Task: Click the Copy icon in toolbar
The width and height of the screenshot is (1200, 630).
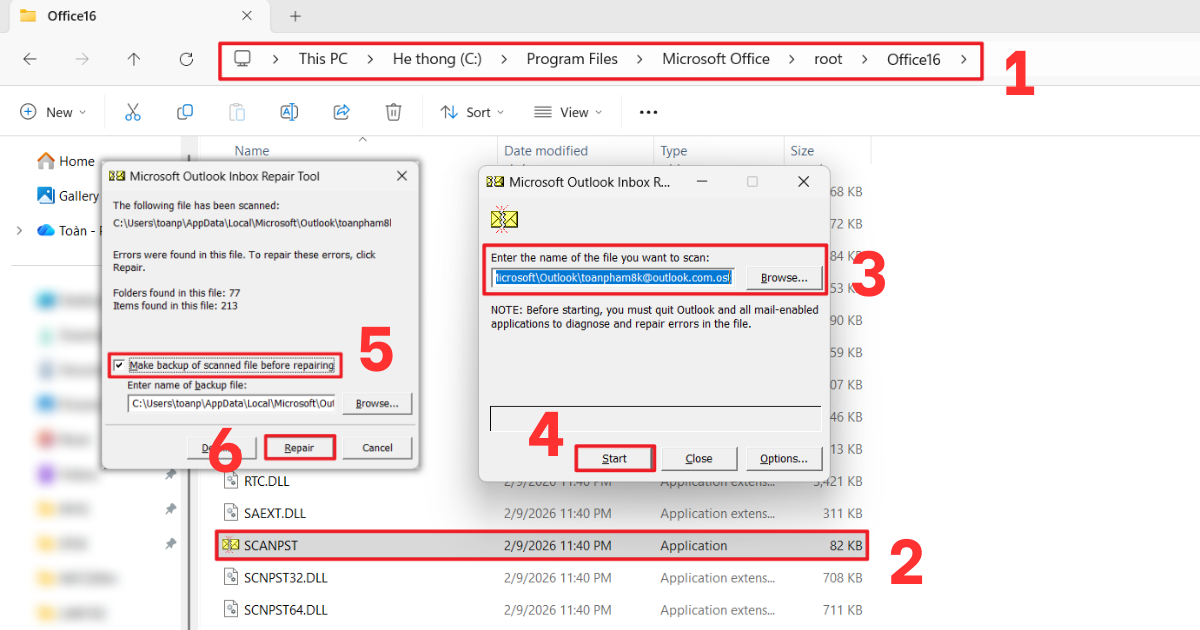Action: click(x=184, y=112)
